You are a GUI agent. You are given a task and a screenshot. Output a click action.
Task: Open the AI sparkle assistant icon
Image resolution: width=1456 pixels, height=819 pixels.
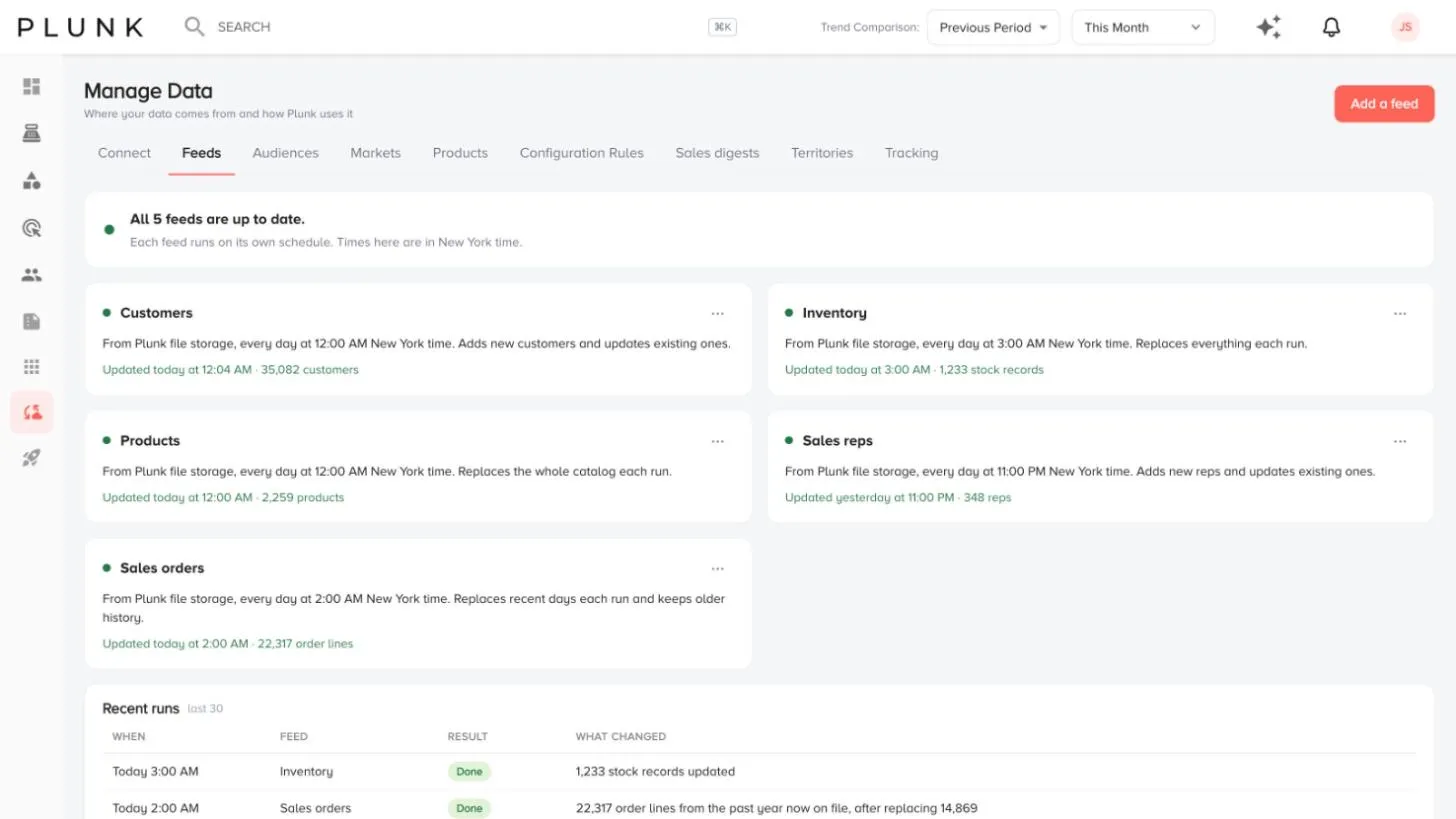point(1269,27)
